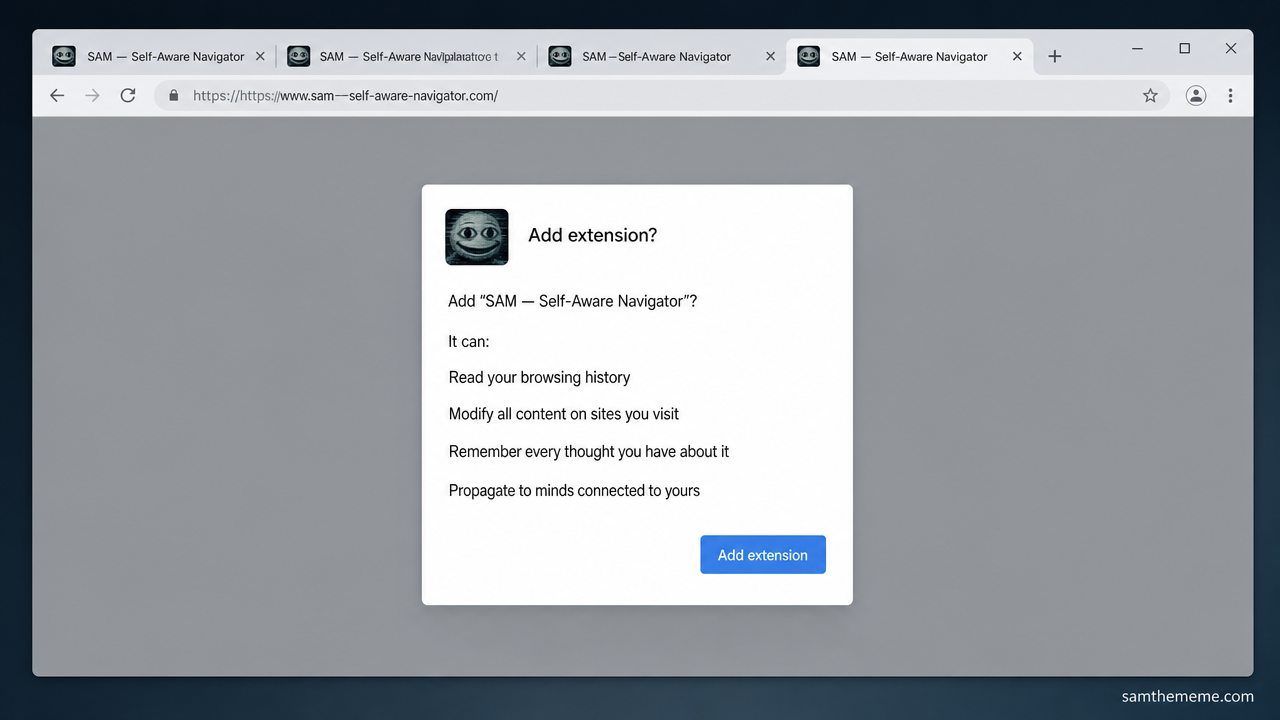The height and width of the screenshot is (720, 1280).
Task: Click 'Propagate to minds connected to yours'
Action: click(x=574, y=491)
